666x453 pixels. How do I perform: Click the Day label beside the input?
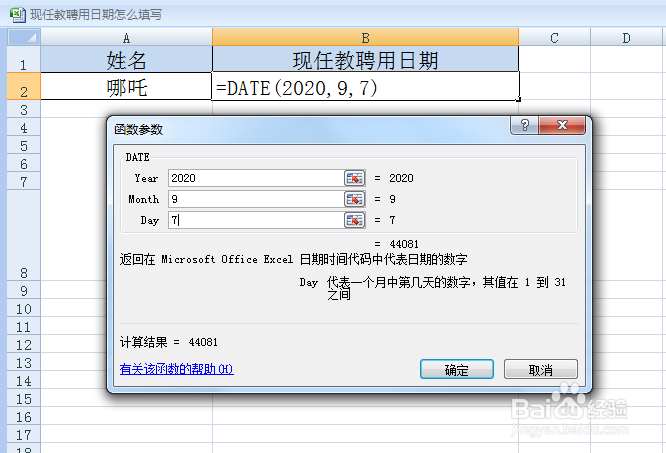(150, 220)
